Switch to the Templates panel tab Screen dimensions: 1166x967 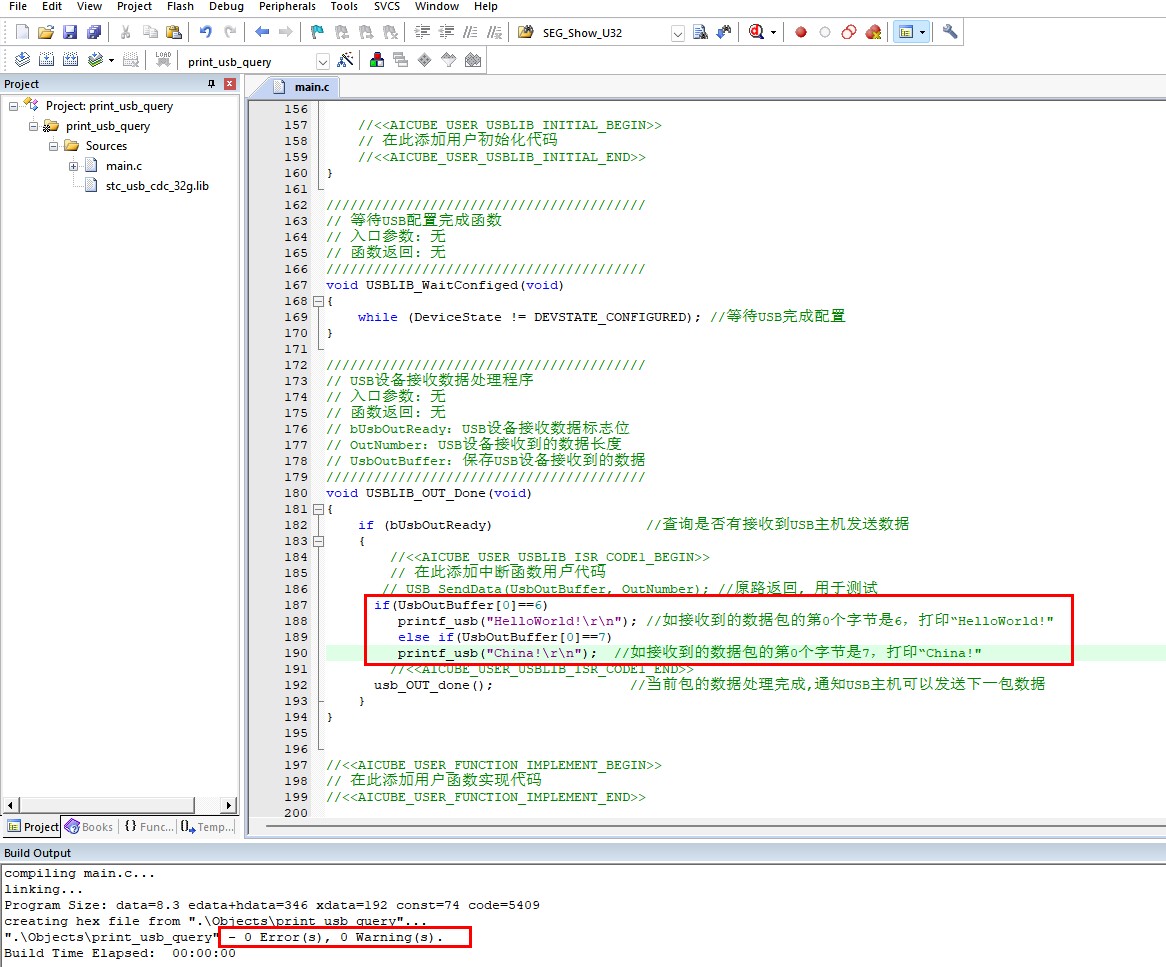tap(207, 826)
